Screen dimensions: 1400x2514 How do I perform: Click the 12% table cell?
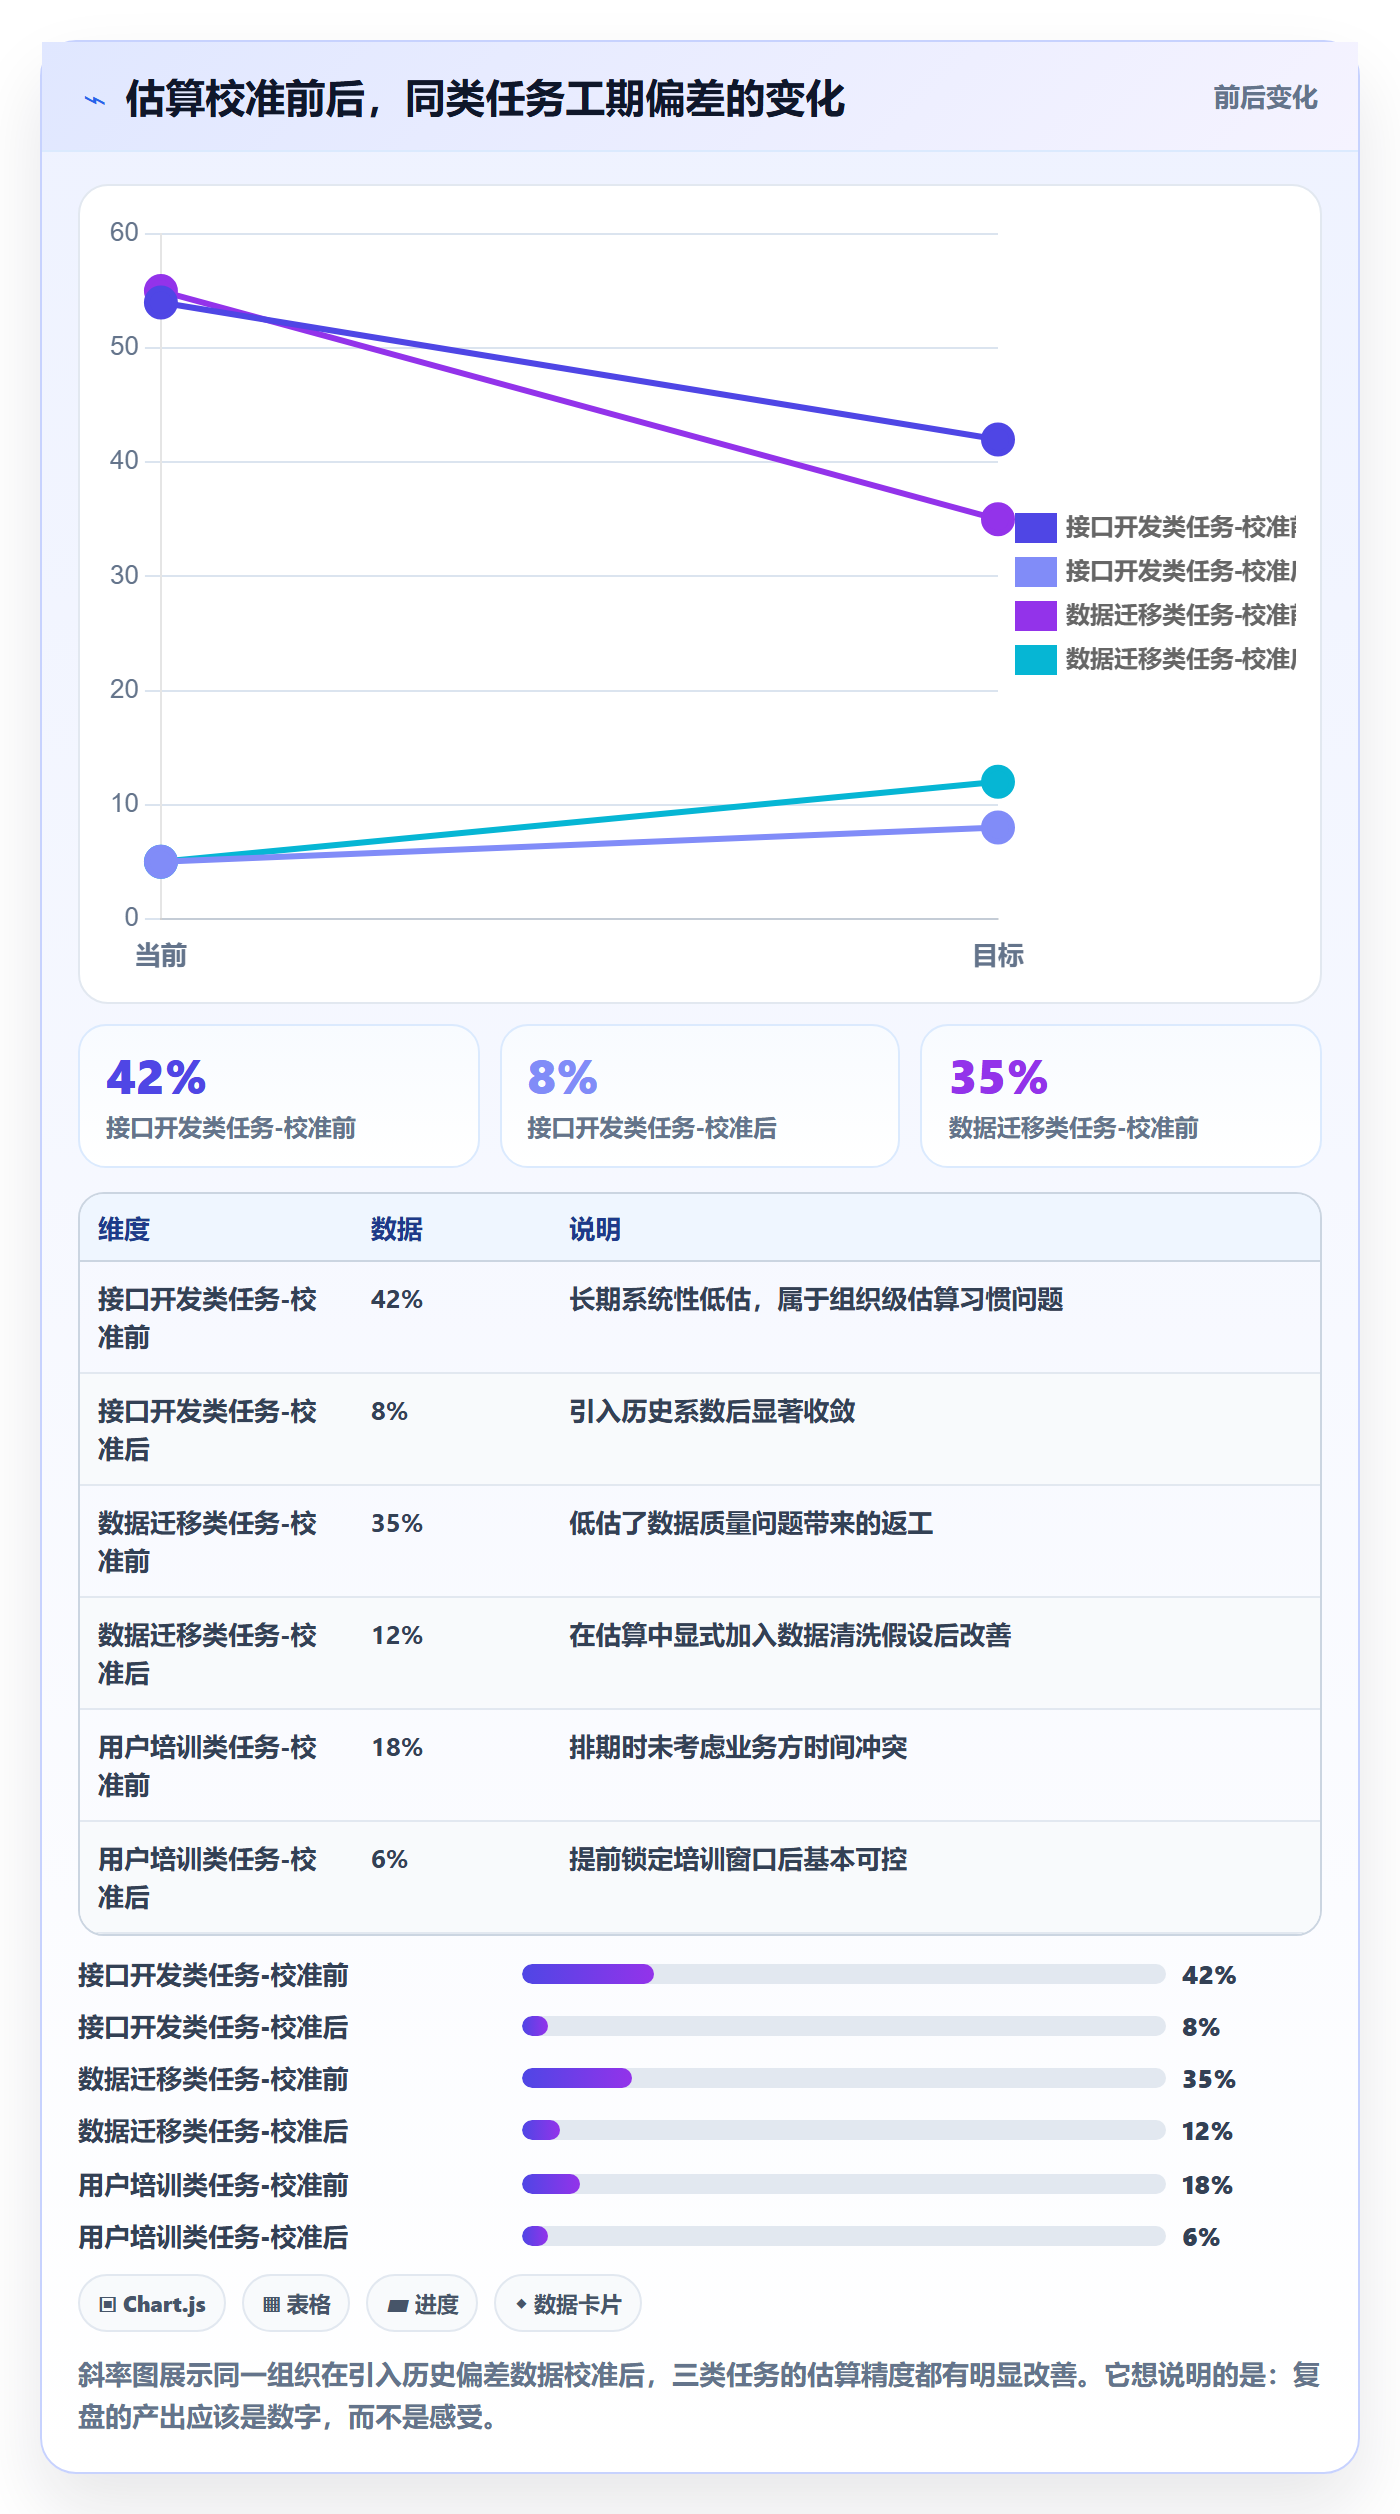click(397, 1635)
